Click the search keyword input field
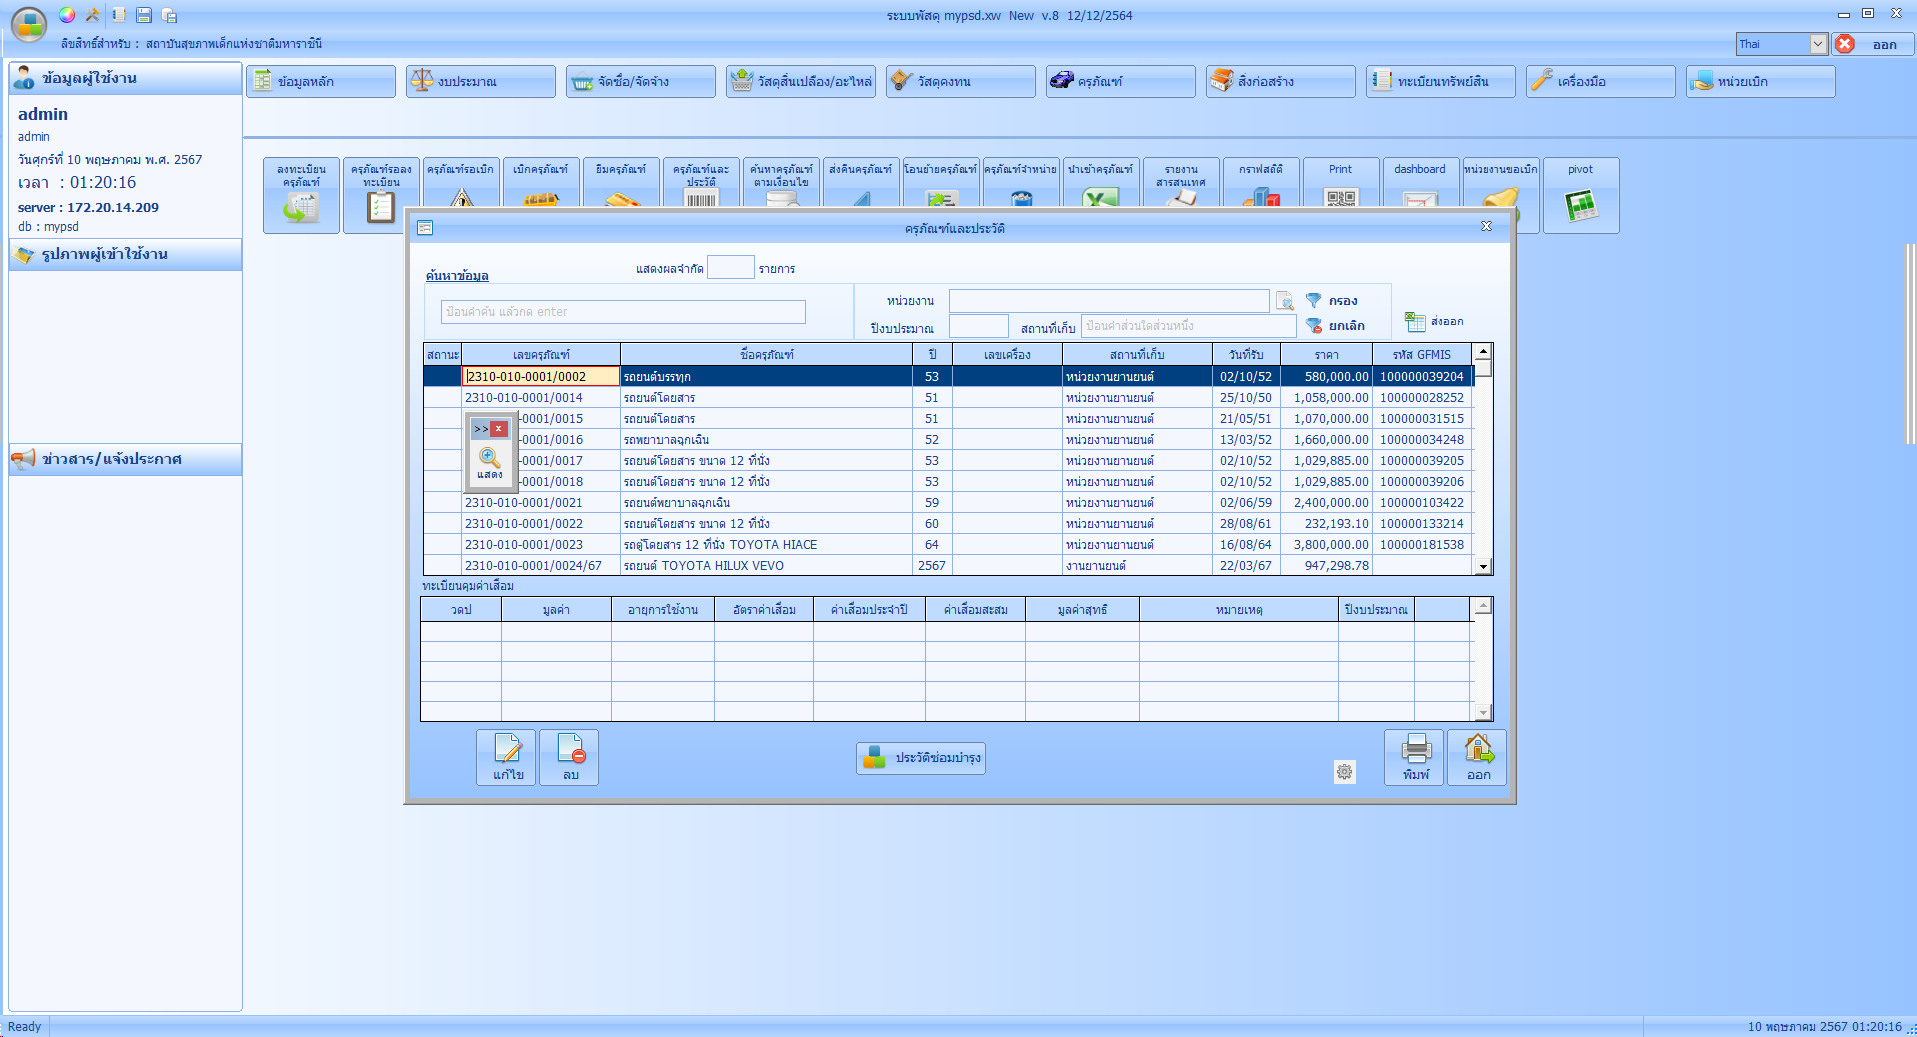Viewport: 1917px width, 1037px height. point(623,312)
